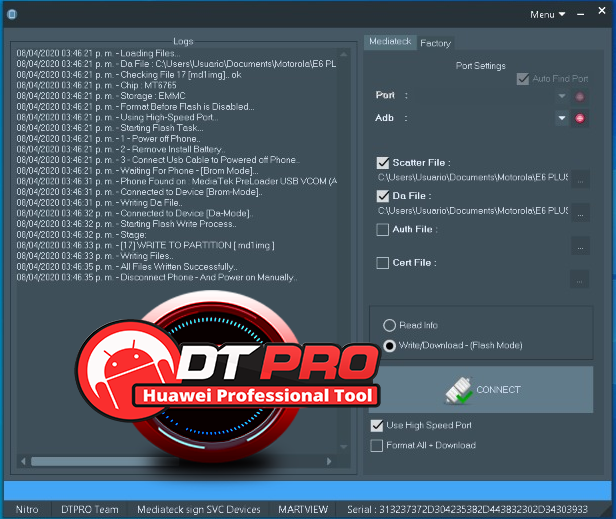616x519 pixels.
Task: Click the log scroll up arrow
Action: [344, 54]
